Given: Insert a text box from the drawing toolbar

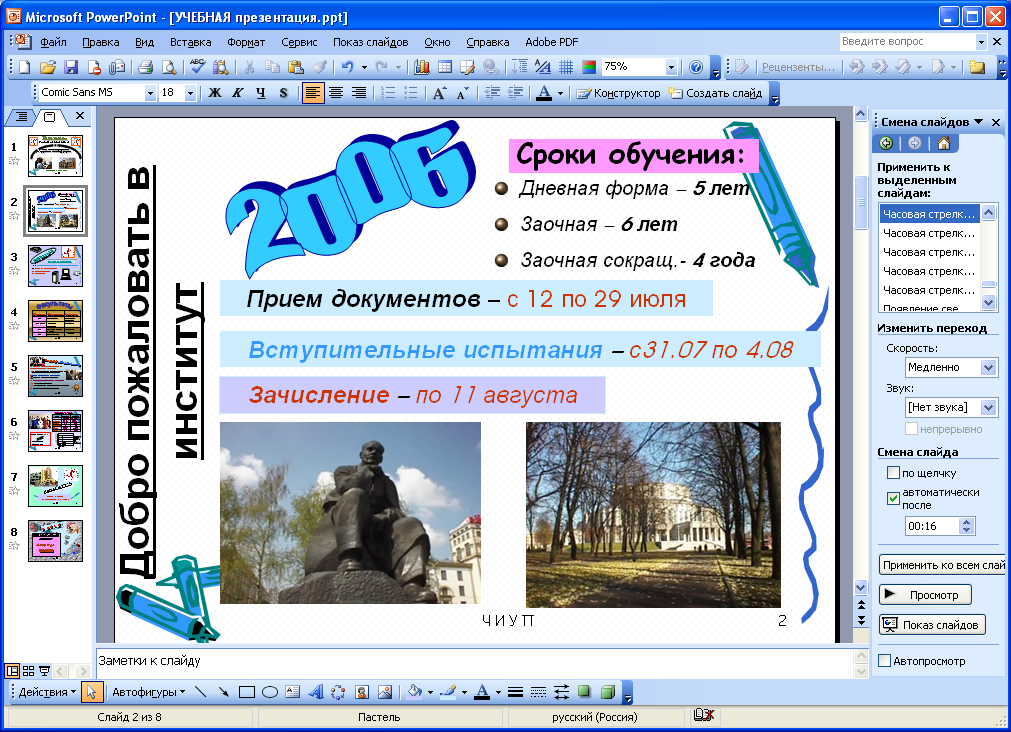Looking at the screenshot, I should click(292, 692).
